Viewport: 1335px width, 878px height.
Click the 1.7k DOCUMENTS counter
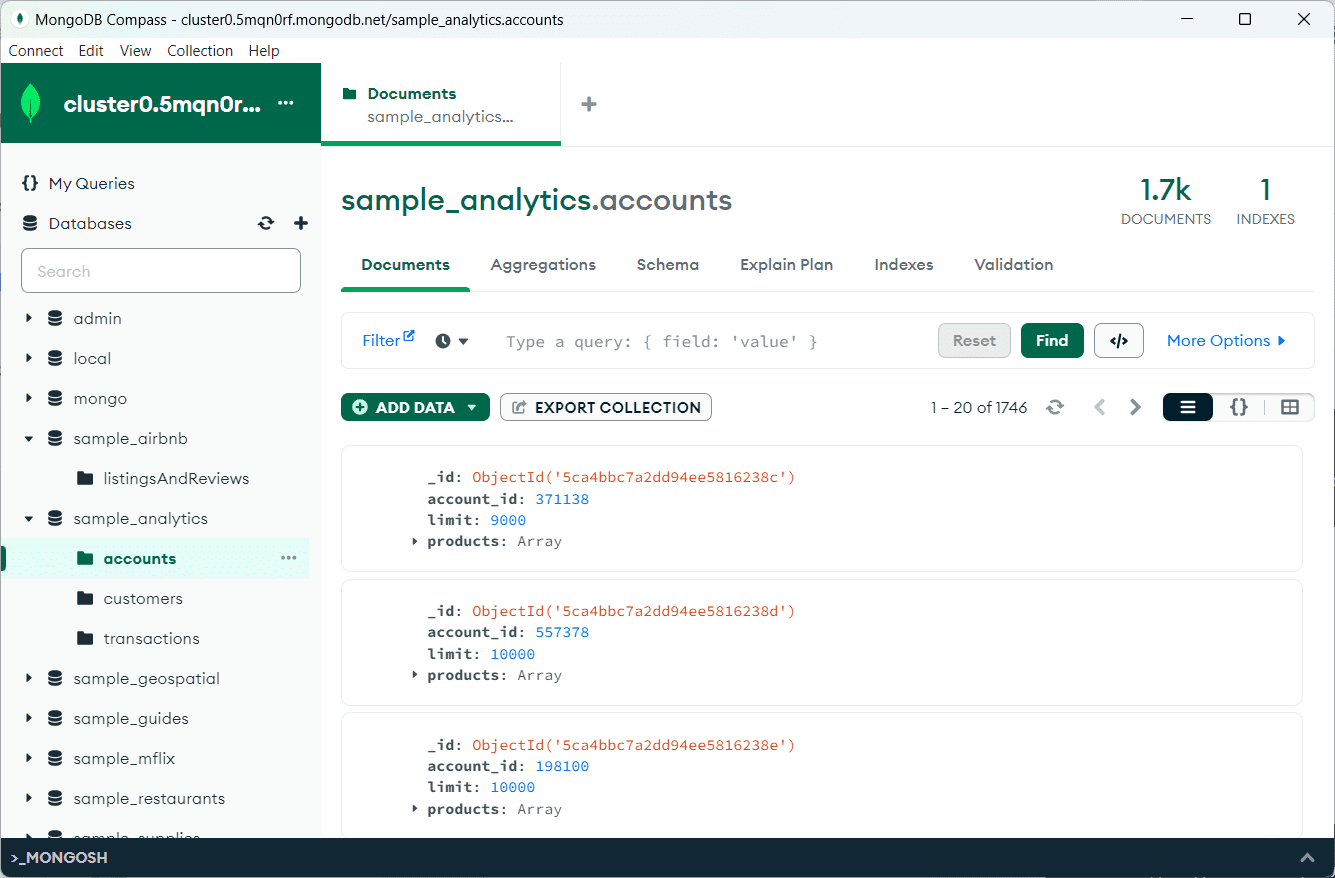pos(1166,200)
